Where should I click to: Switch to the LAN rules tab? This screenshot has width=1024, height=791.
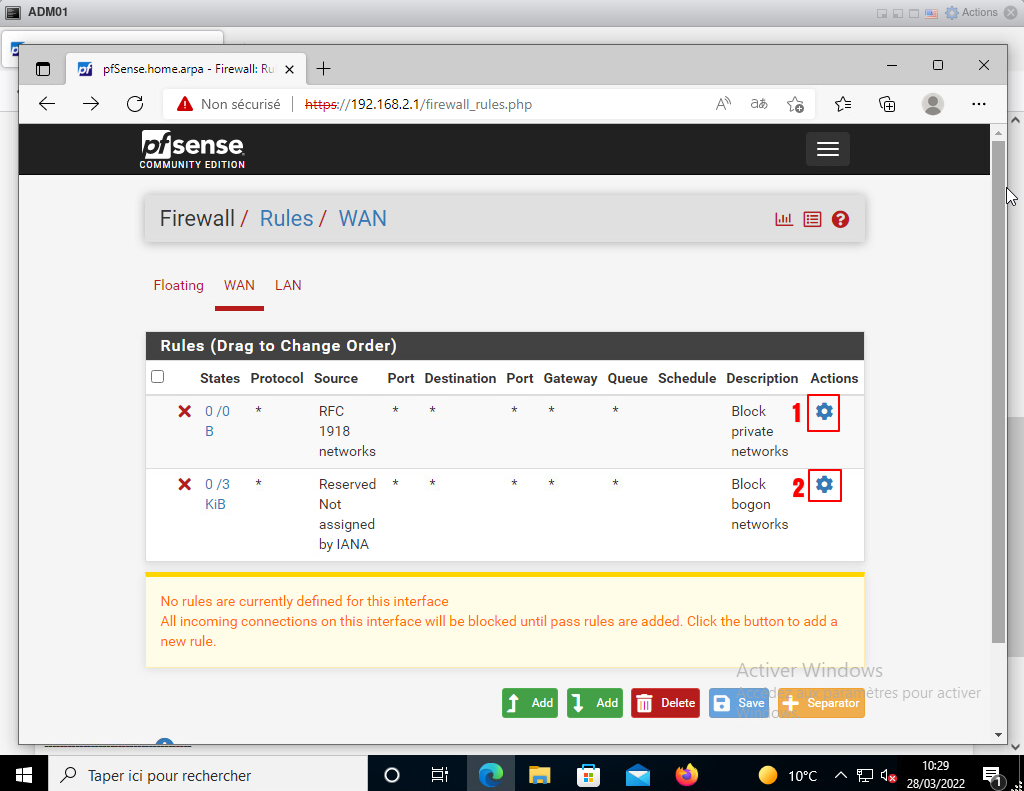(288, 285)
